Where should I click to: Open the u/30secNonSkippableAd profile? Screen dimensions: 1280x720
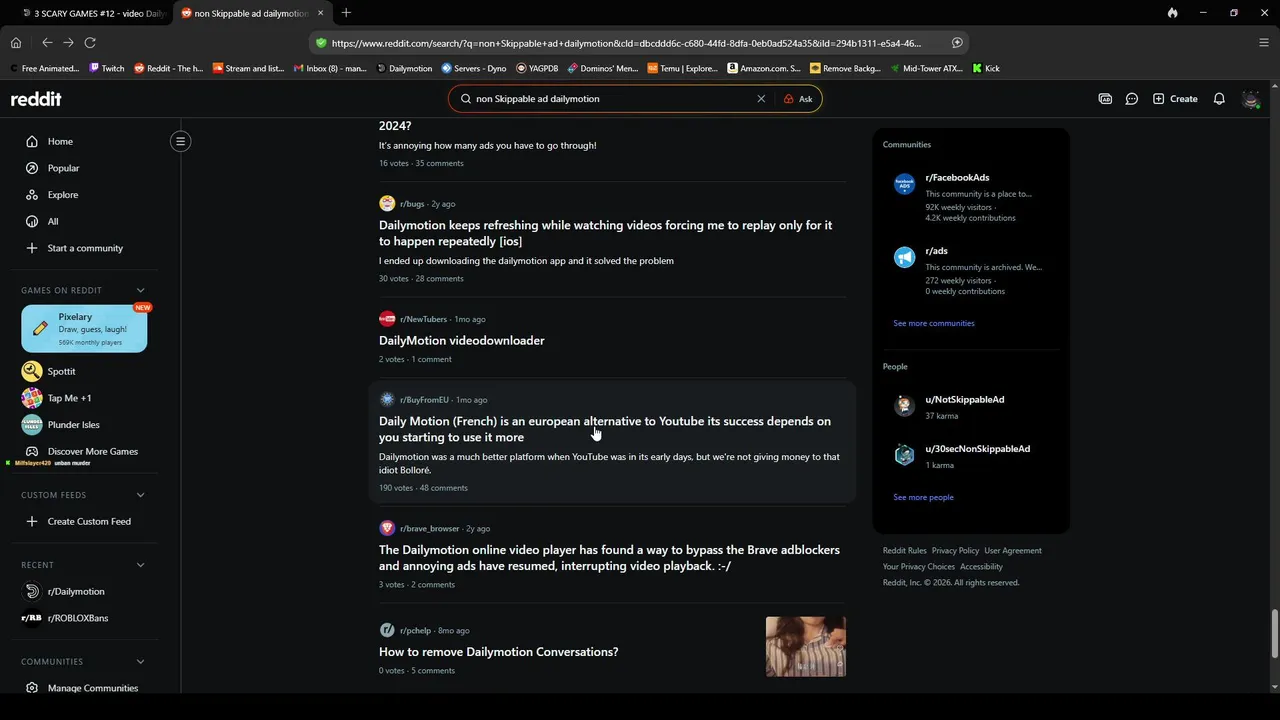[977, 449]
